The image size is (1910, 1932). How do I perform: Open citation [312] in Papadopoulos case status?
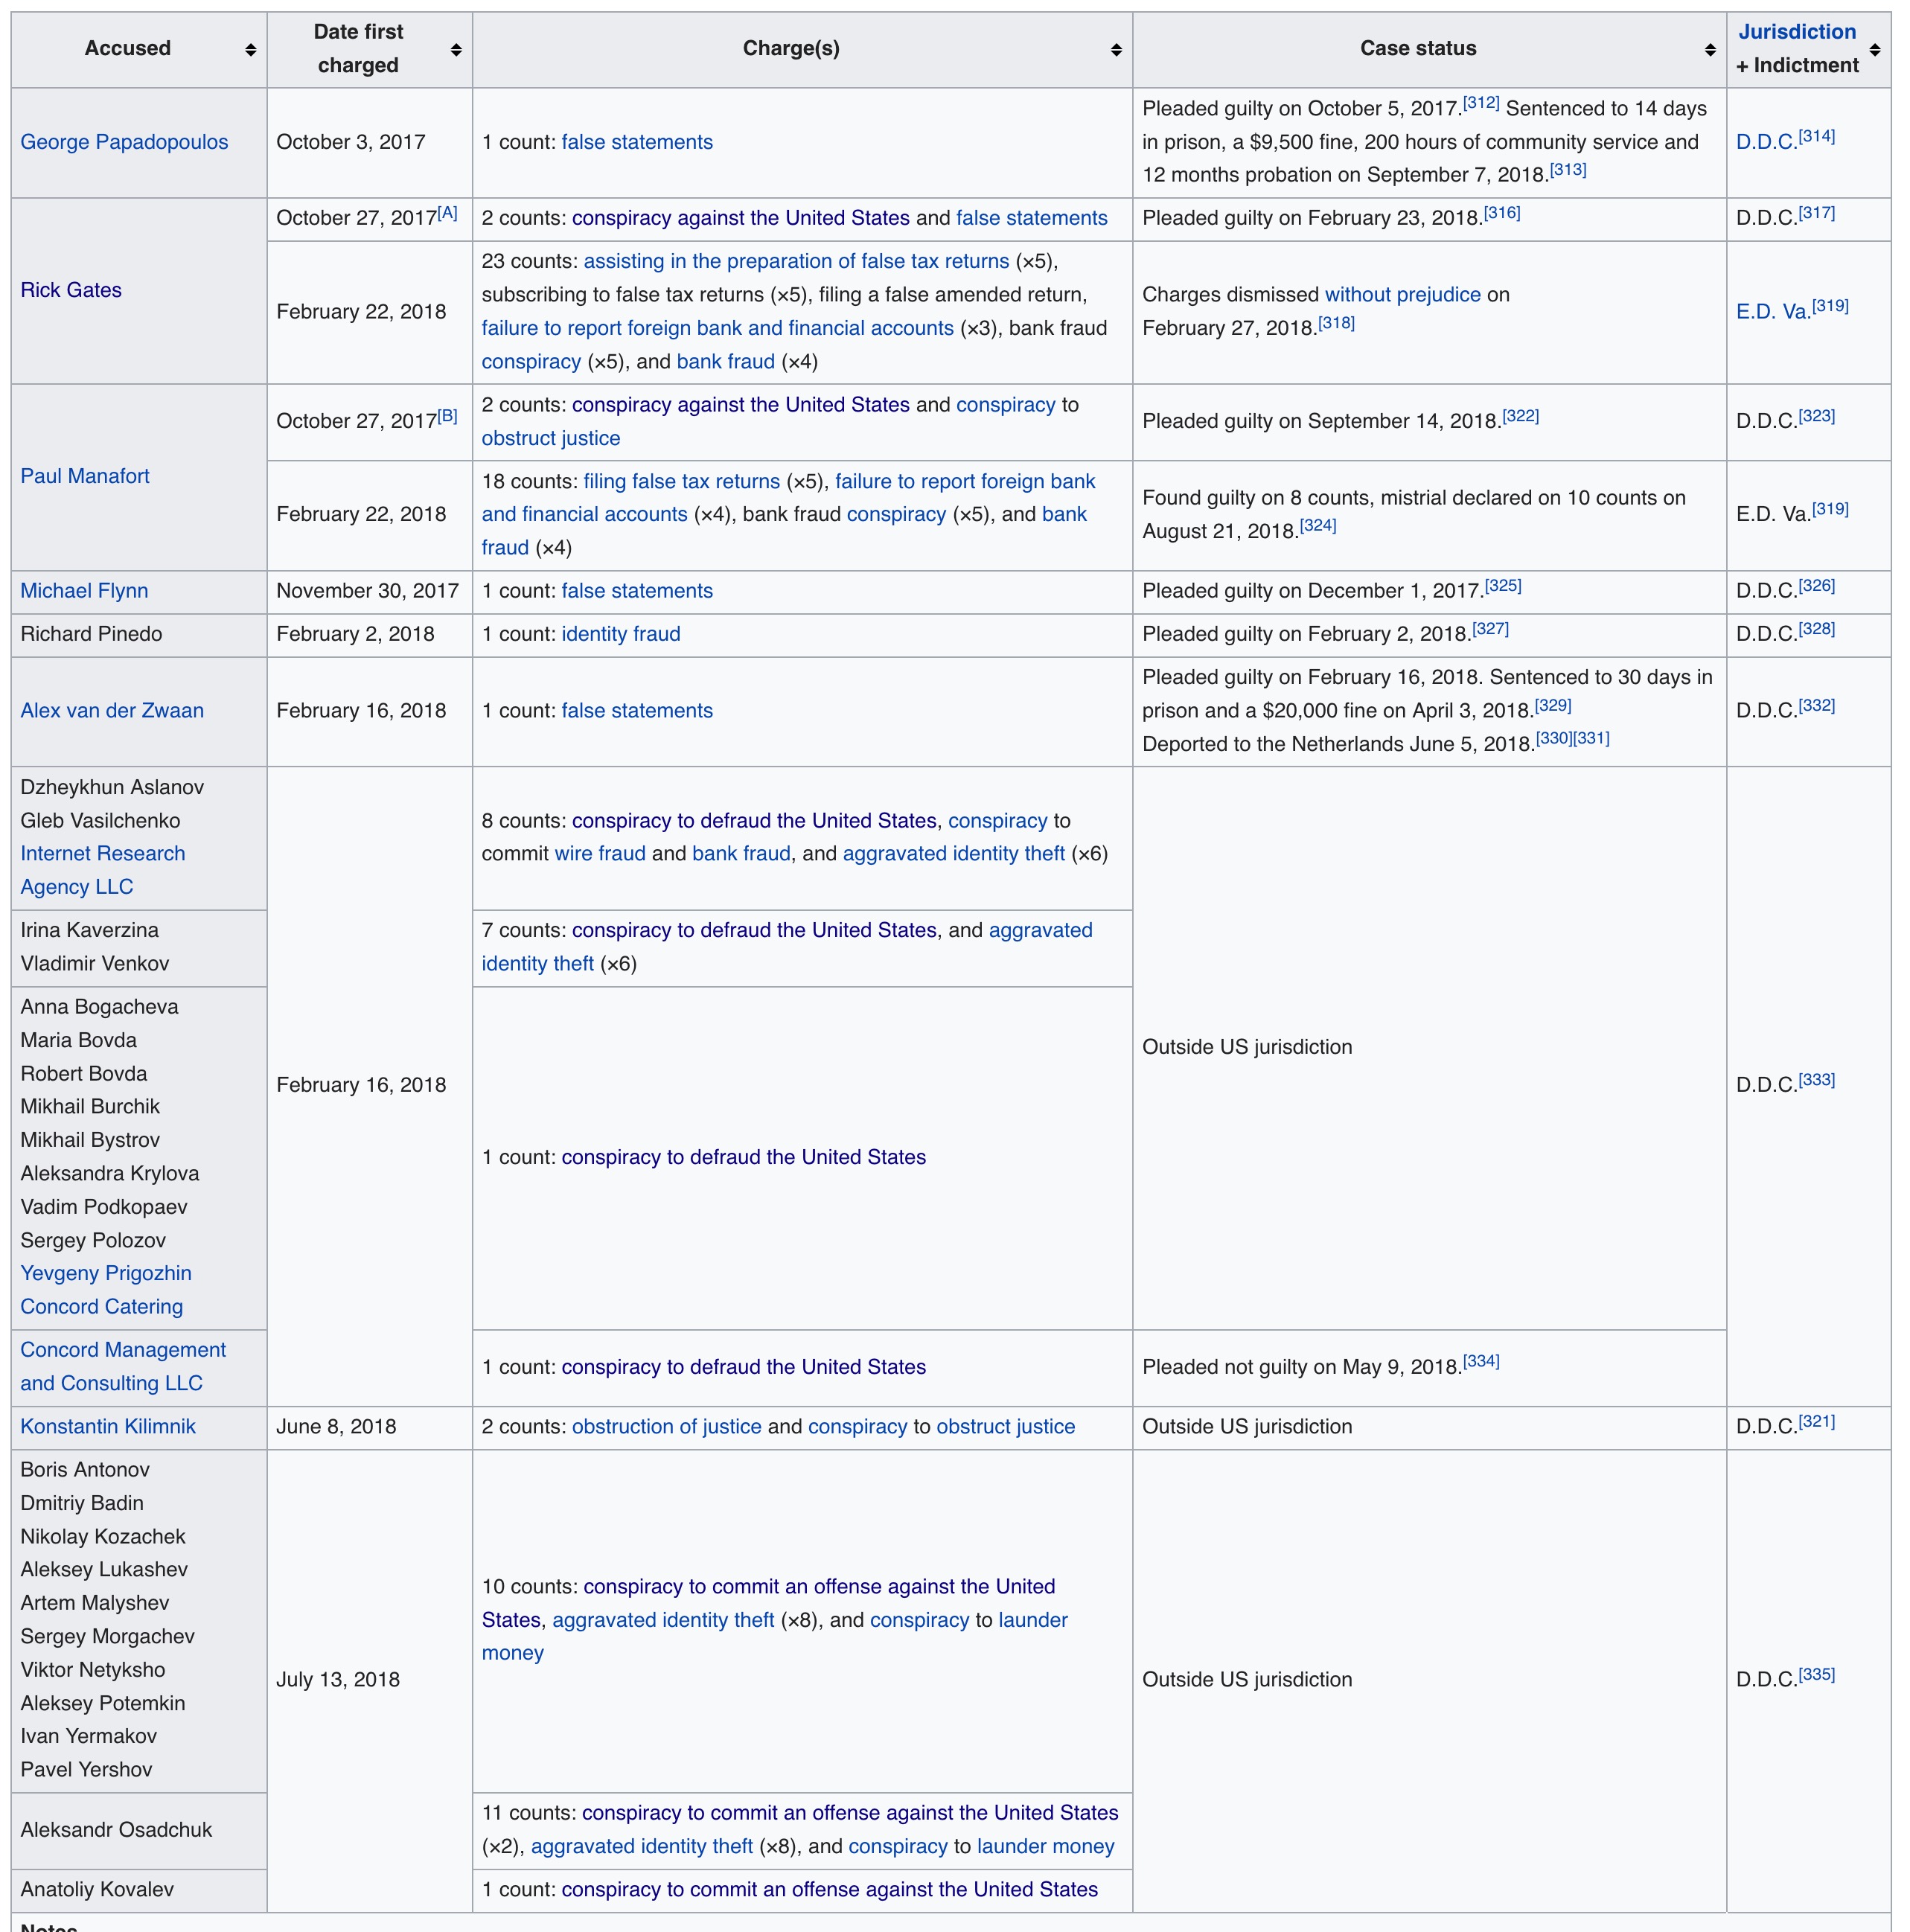pyautogui.click(x=1481, y=103)
